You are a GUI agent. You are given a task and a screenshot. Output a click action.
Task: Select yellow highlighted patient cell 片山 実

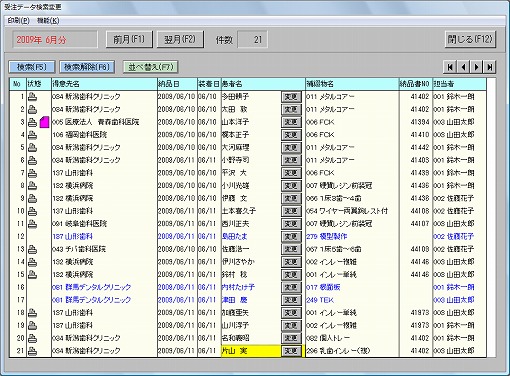click(x=251, y=351)
